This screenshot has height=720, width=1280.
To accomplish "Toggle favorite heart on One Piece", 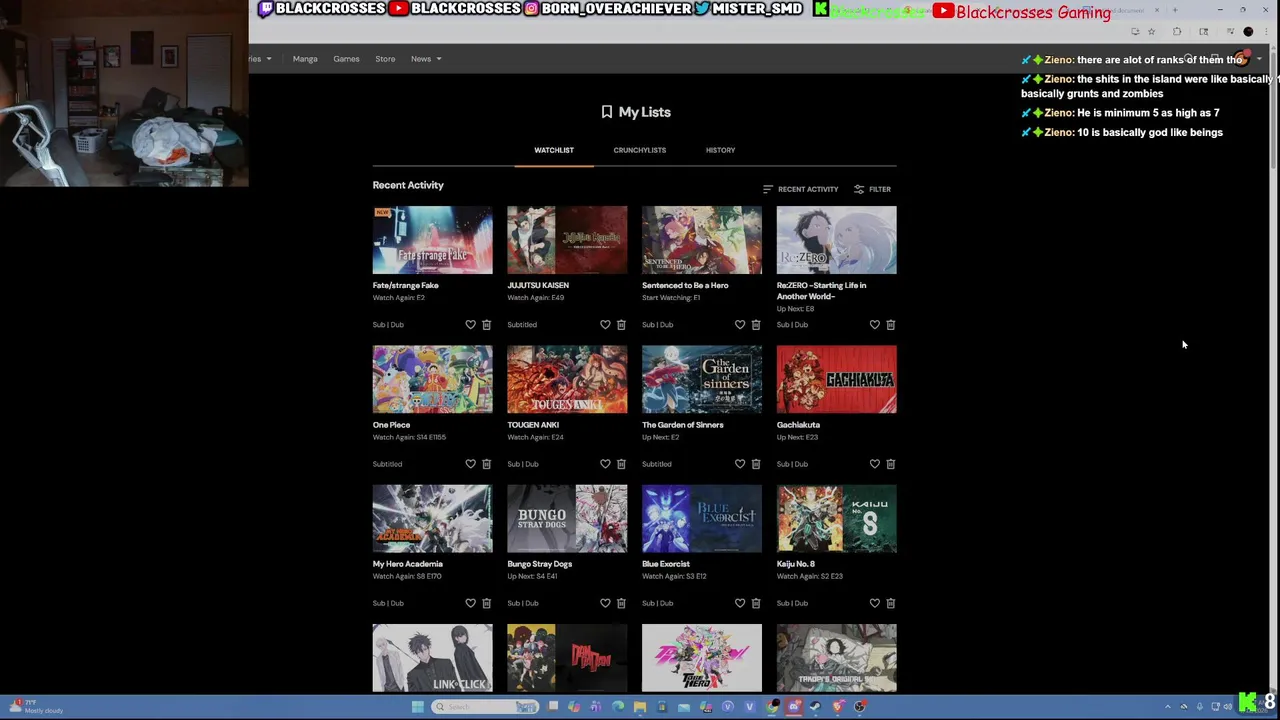I will click(470, 464).
